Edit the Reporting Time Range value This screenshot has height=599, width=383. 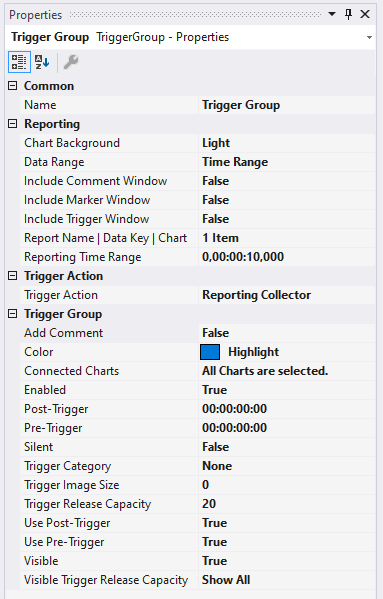tap(243, 257)
